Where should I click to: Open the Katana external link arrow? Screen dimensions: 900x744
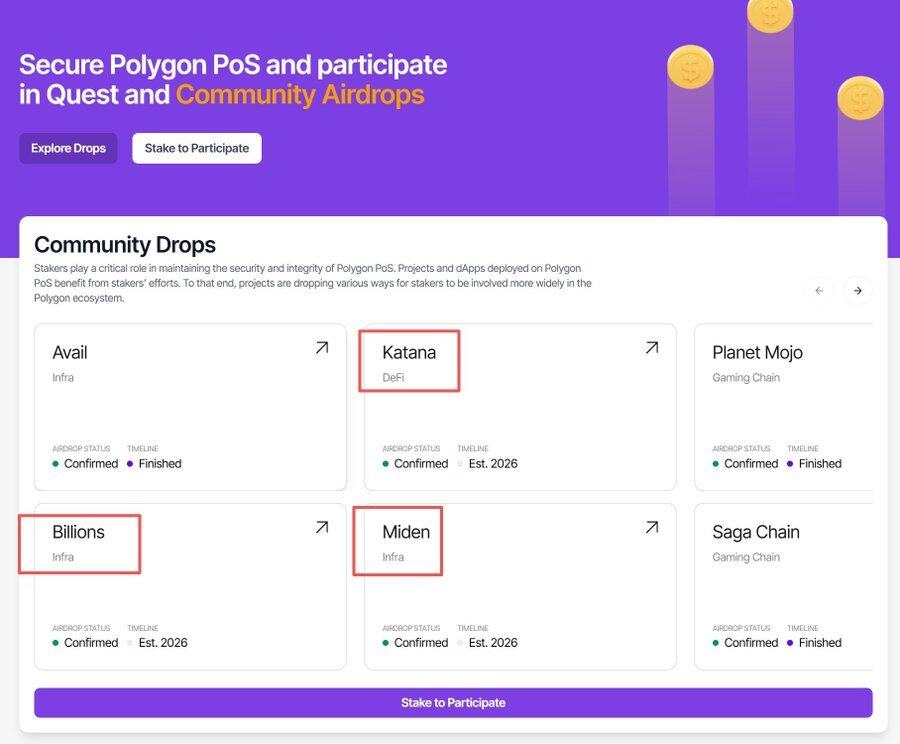coord(651,348)
